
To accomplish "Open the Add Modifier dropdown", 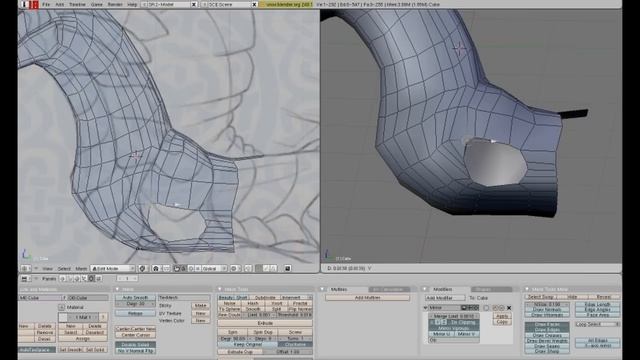I will point(445,298).
